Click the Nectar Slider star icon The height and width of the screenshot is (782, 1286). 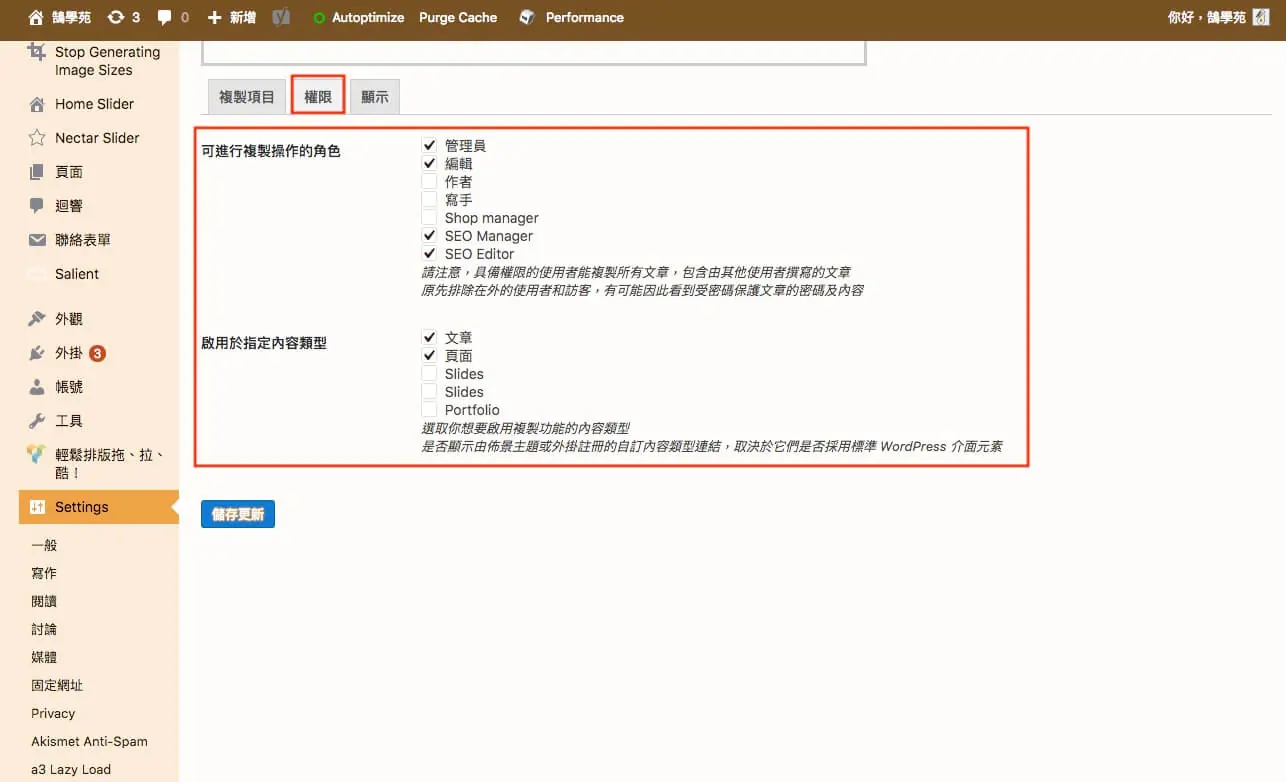37,138
